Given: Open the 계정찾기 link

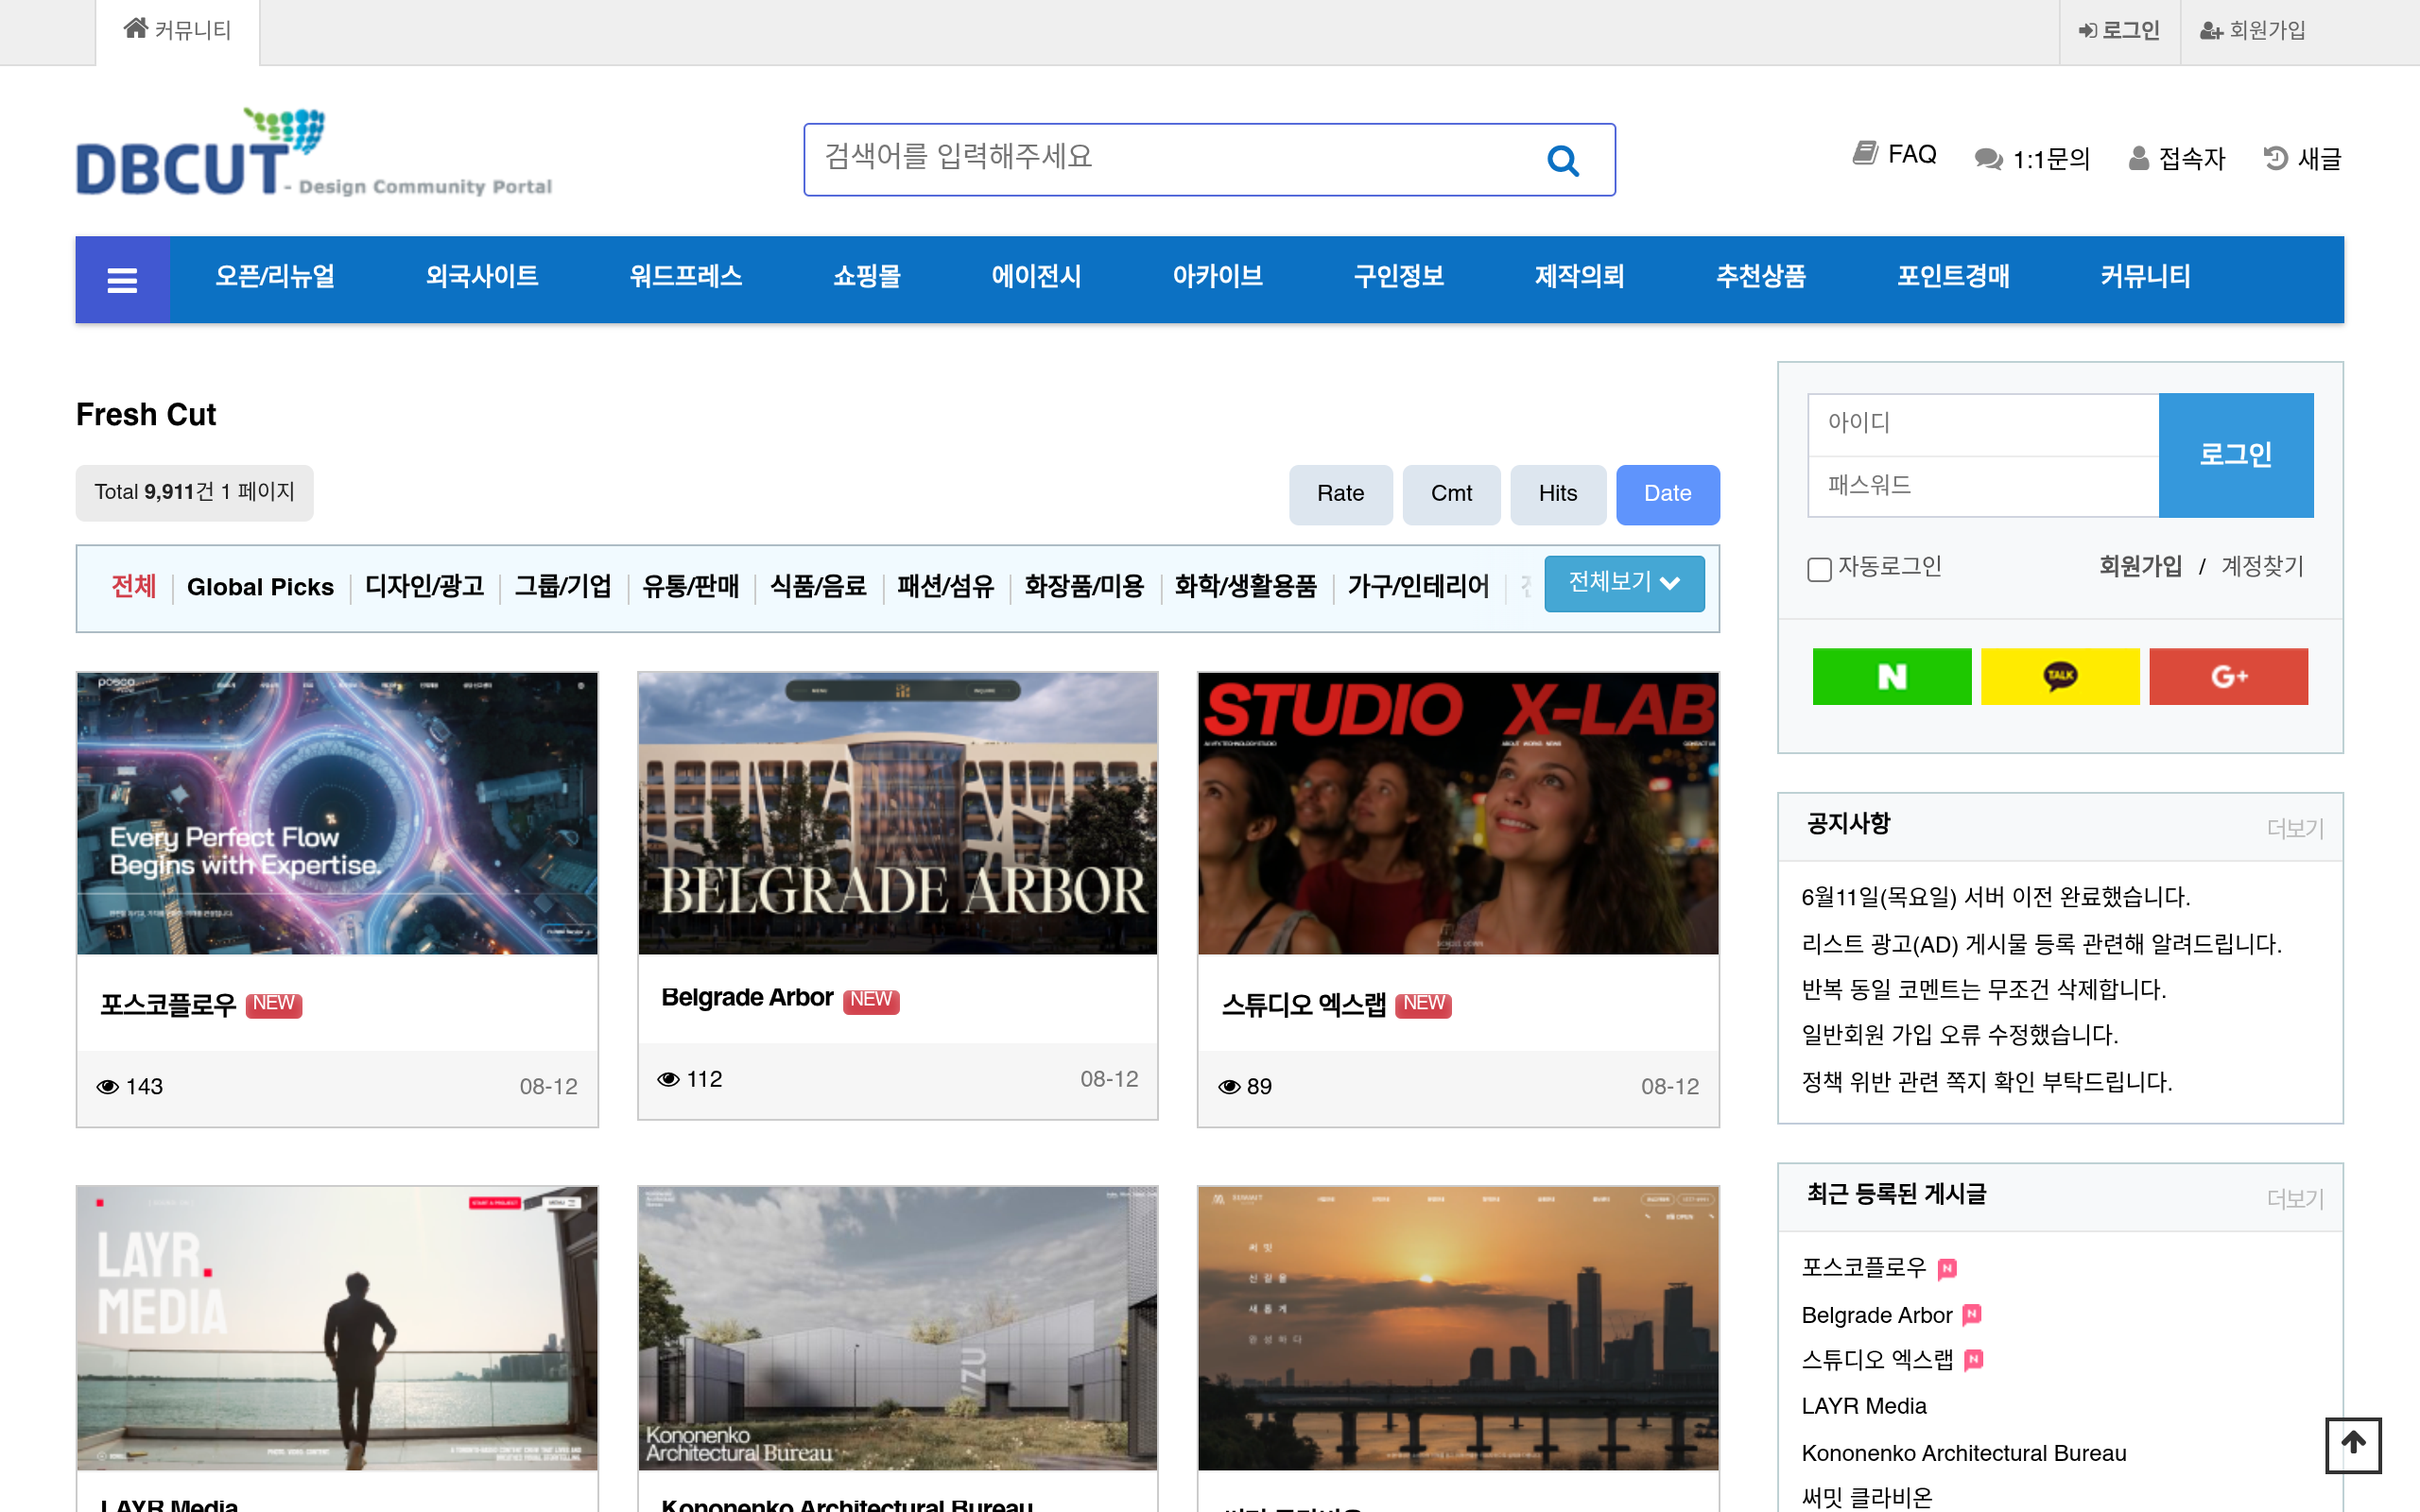Looking at the screenshot, I should pos(2262,567).
